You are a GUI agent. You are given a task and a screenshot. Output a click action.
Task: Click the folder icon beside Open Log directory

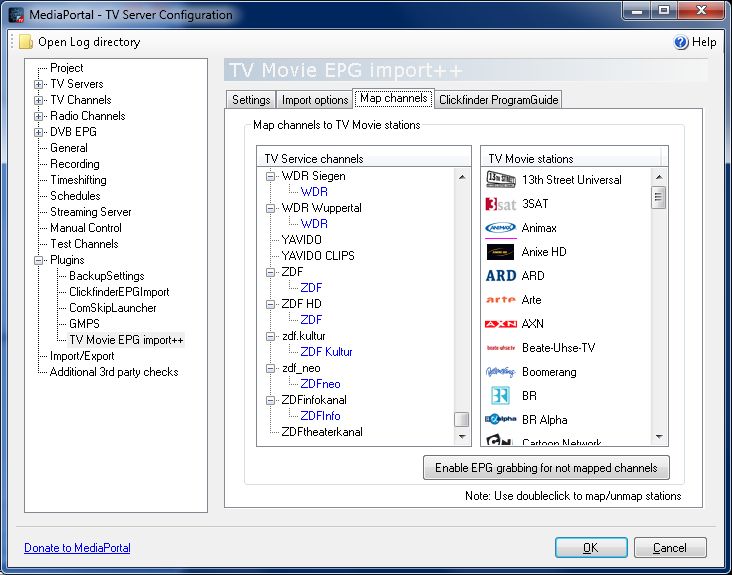26,42
